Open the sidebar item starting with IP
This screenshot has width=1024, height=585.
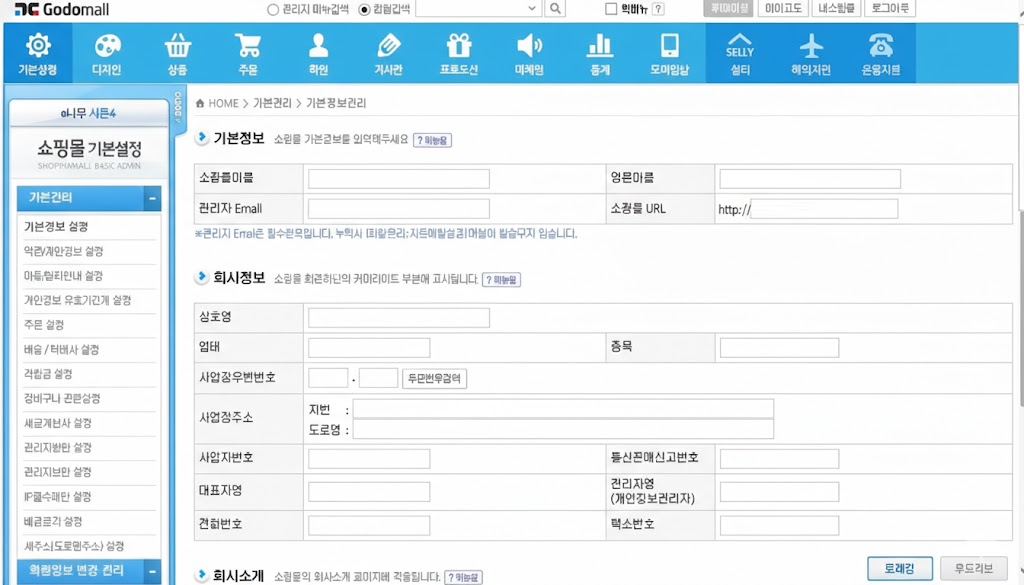(57, 497)
